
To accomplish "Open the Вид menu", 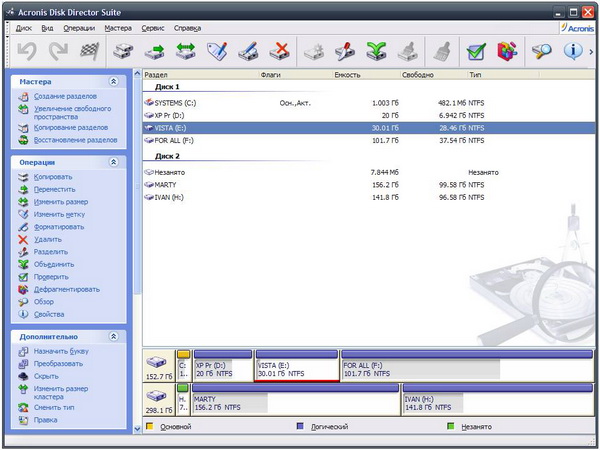I will [47, 28].
